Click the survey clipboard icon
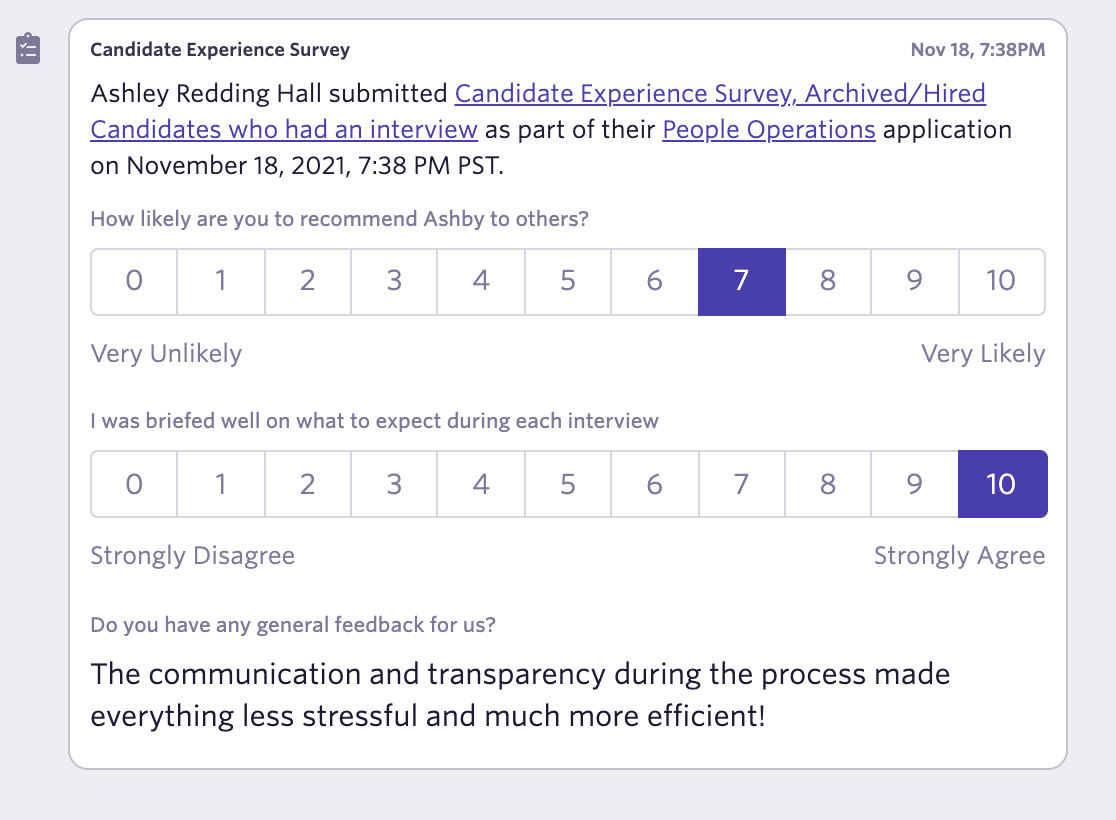This screenshot has width=1116, height=820. click(28, 49)
